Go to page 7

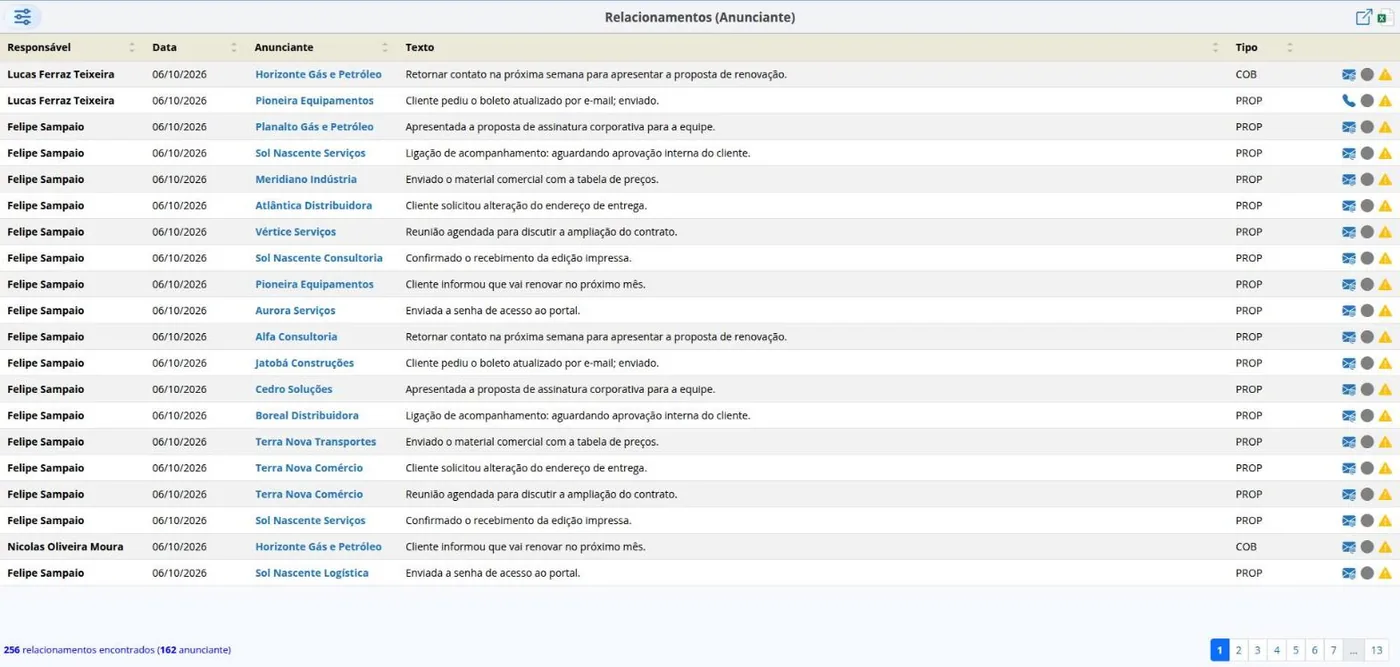click(1334, 650)
